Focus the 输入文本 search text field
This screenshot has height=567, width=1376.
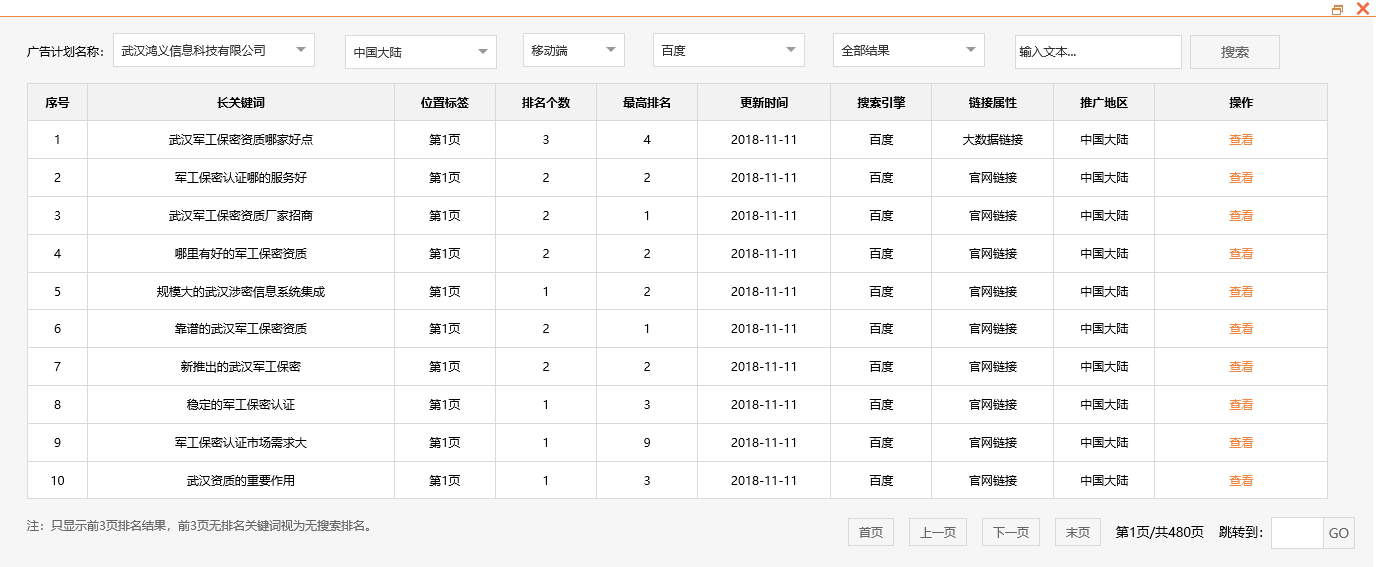coord(1098,52)
